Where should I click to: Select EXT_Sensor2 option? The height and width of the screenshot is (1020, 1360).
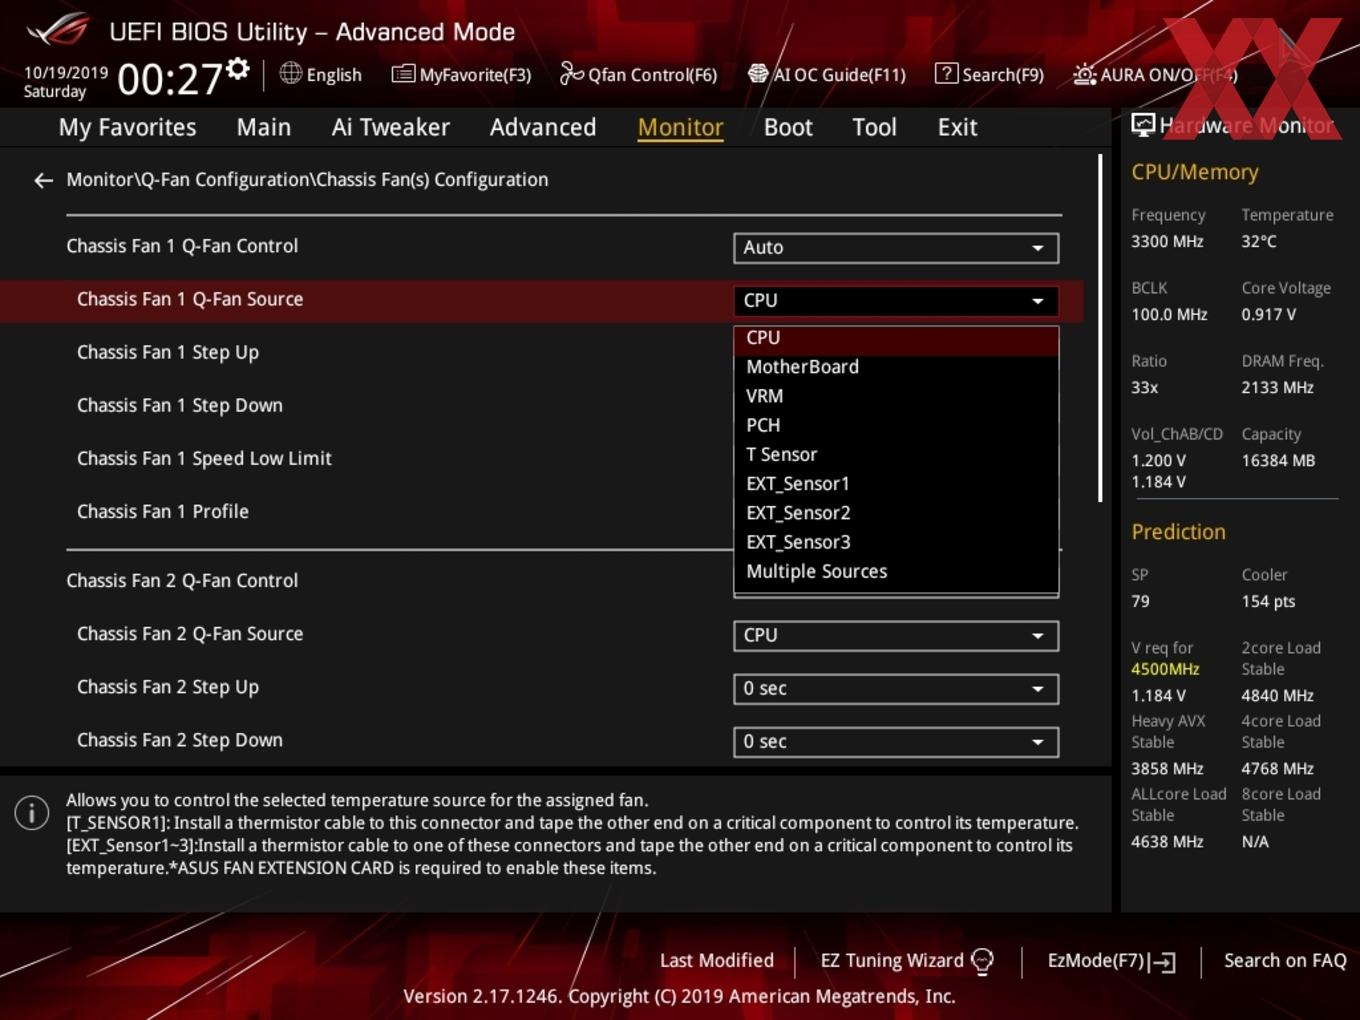(x=896, y=513)
